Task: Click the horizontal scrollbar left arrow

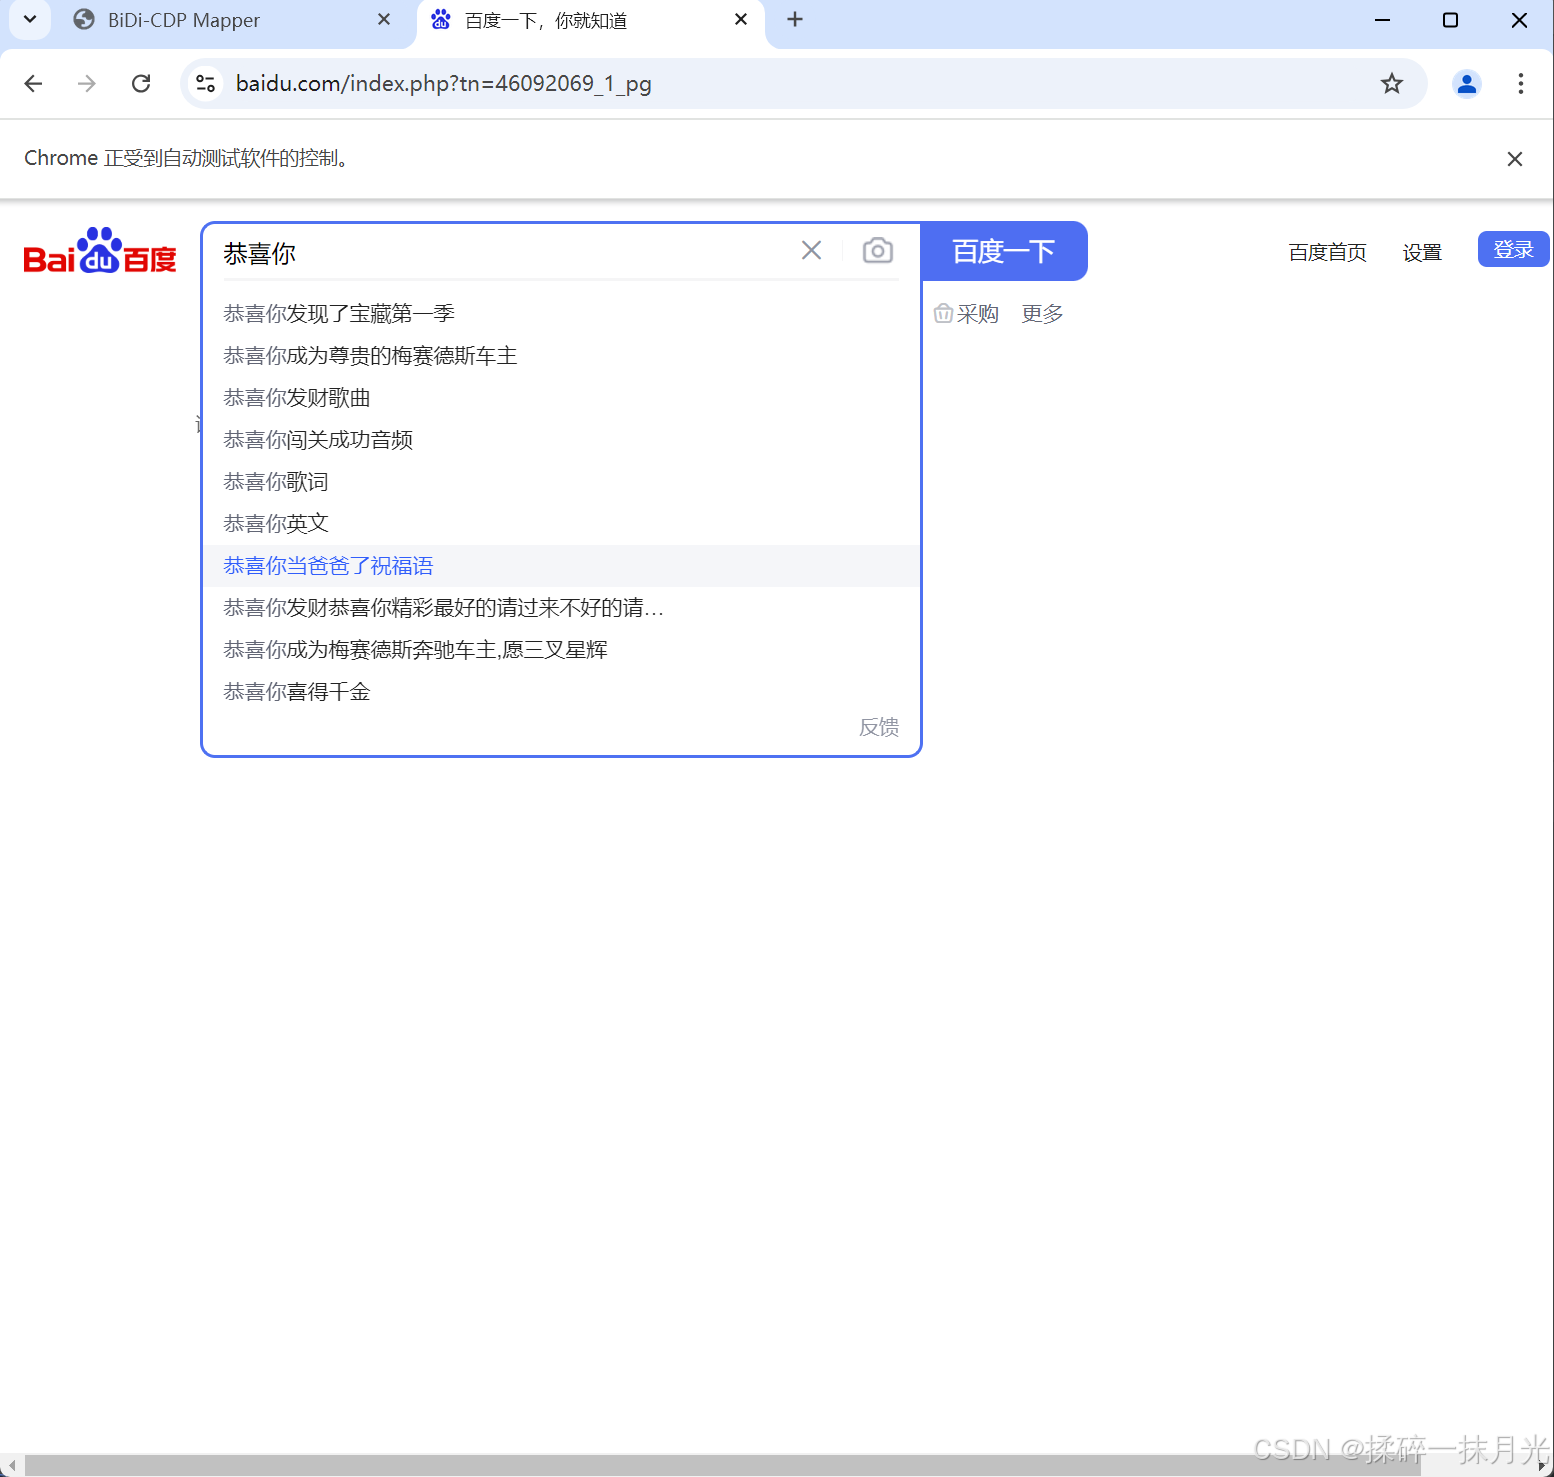Action: point(11,1466)
